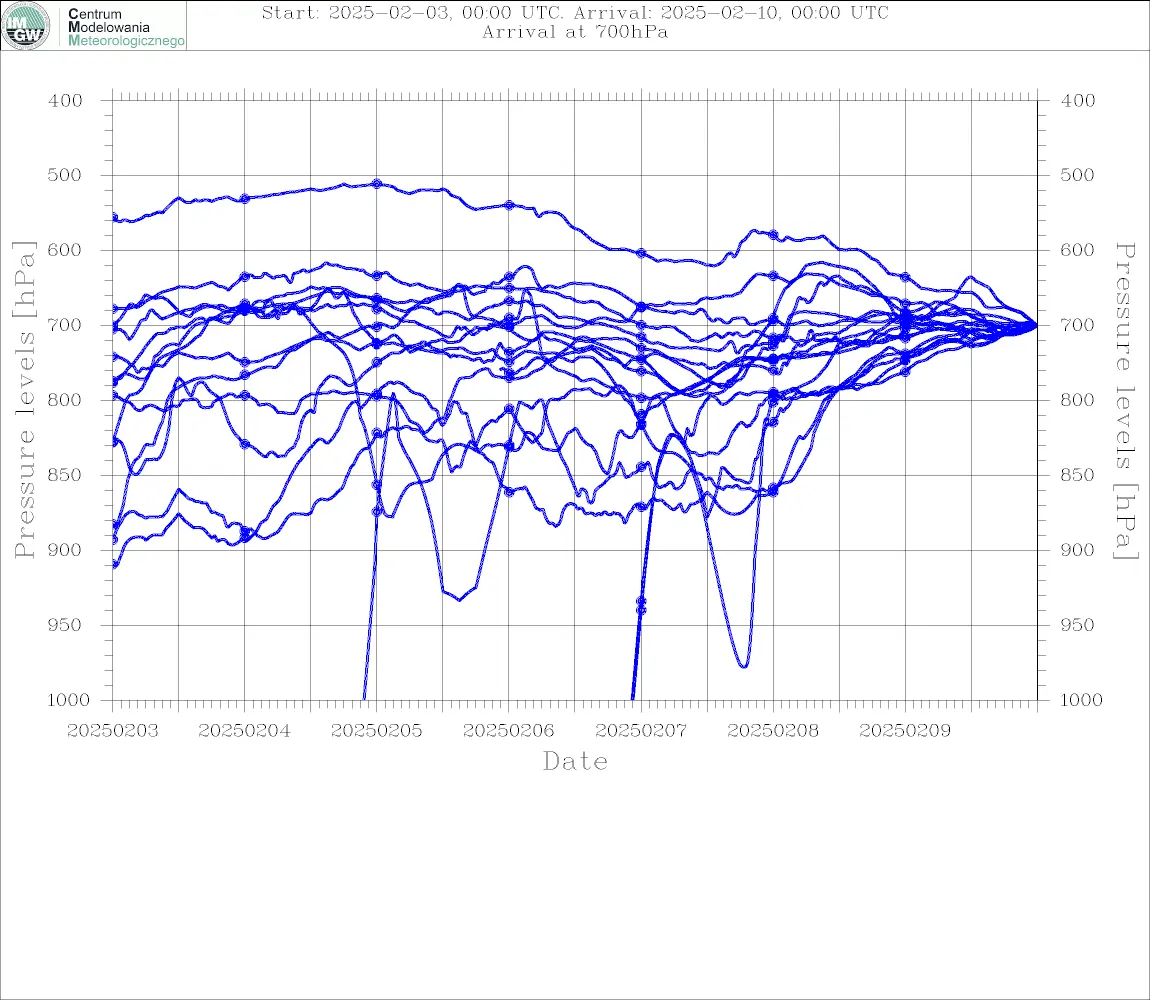
Task: Click the left axis 700 label
Action: 65,325
